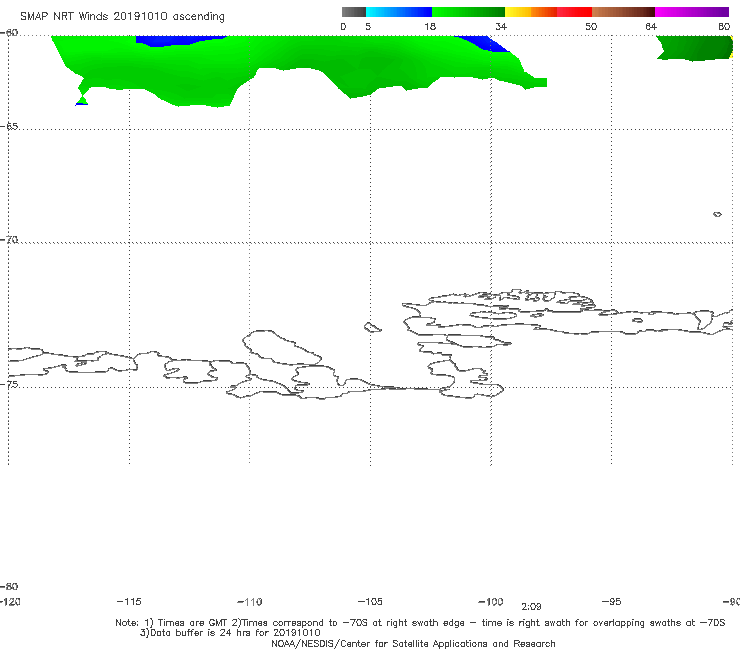Pick the brown 50–64 color bar segment
Image resolution: width=740 pixels, height=650 pixels.
click(623, 12)
